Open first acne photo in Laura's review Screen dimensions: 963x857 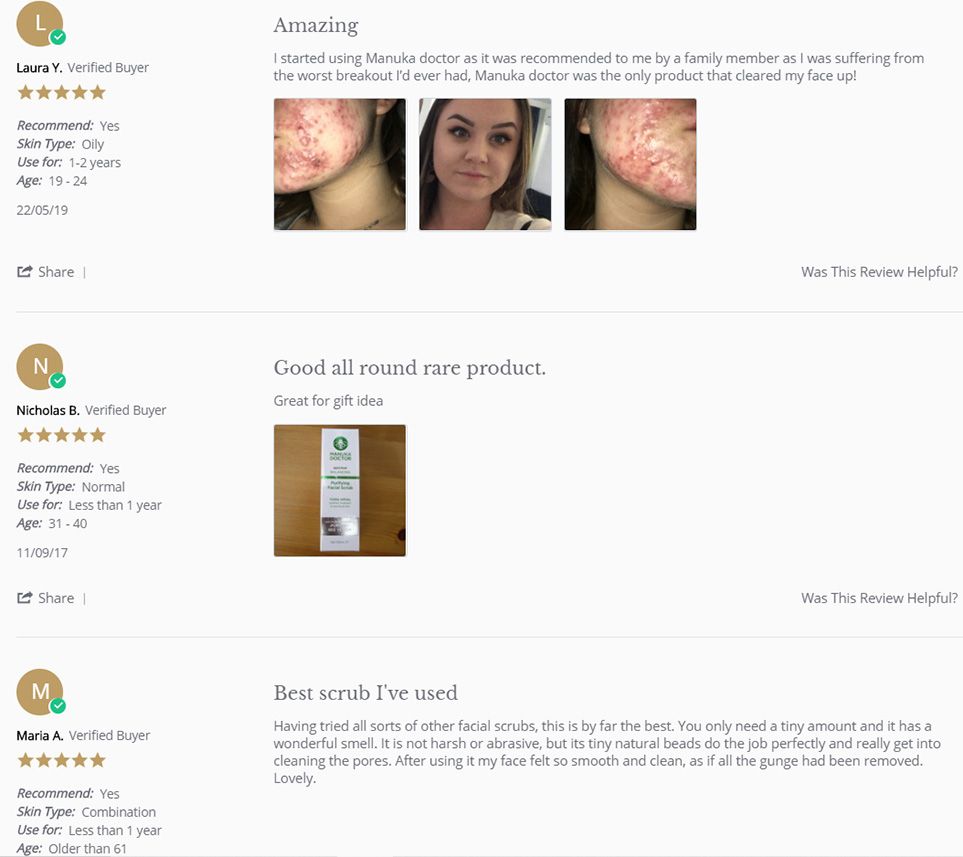340,164
